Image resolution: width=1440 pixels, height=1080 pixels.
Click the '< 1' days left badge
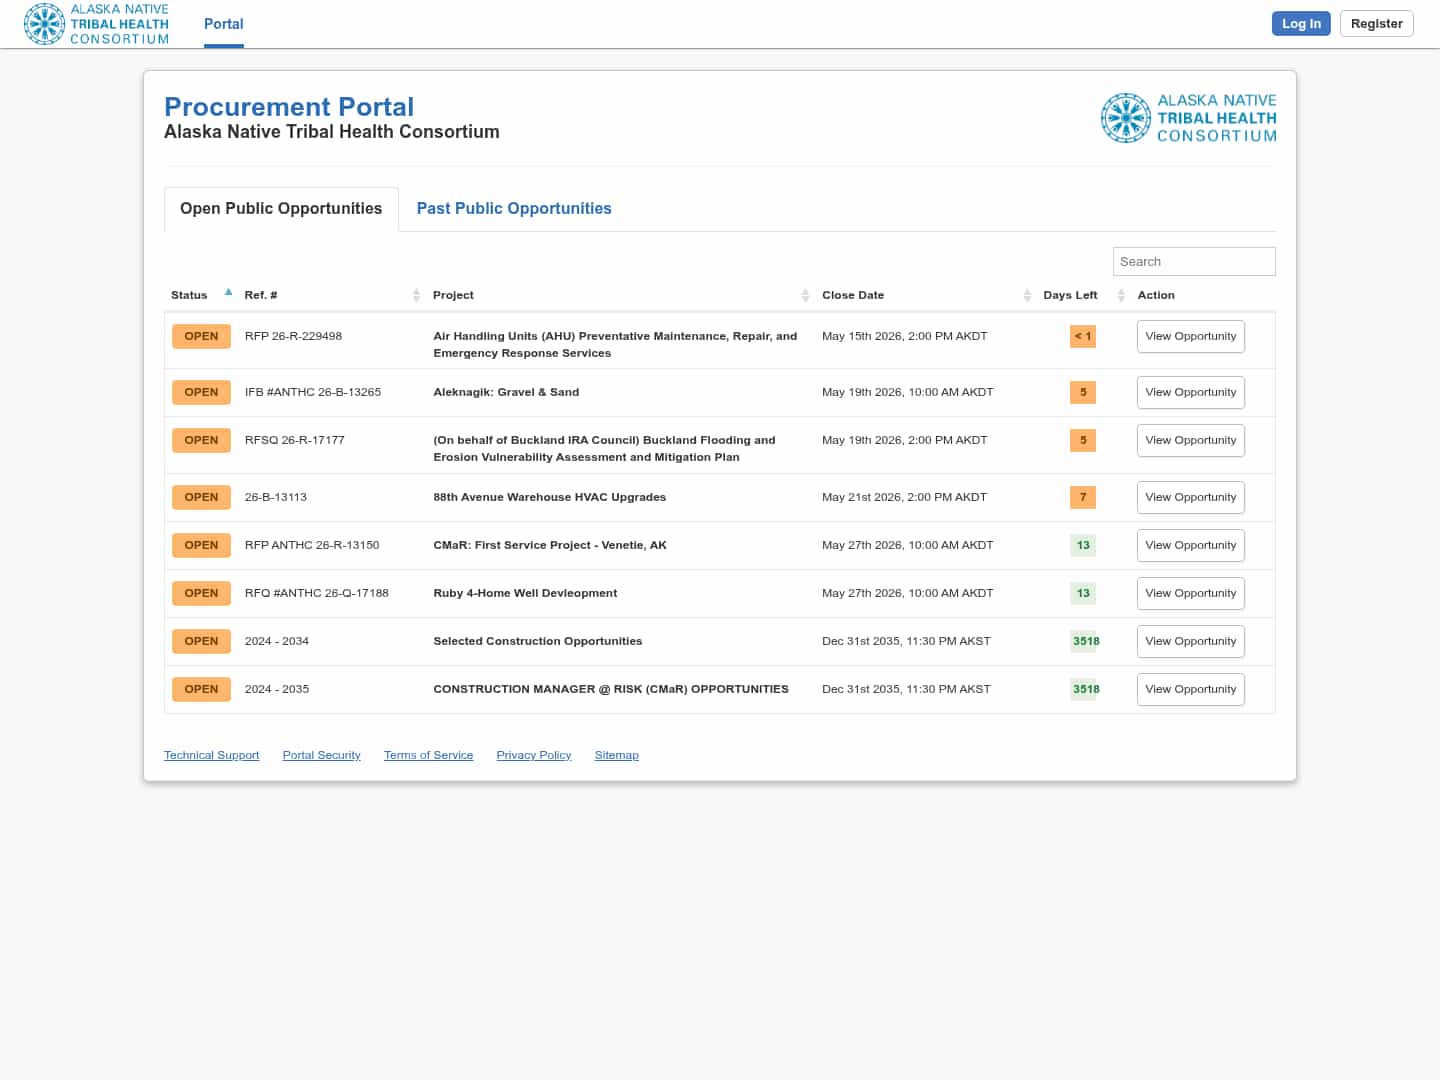pos(1083,337)
